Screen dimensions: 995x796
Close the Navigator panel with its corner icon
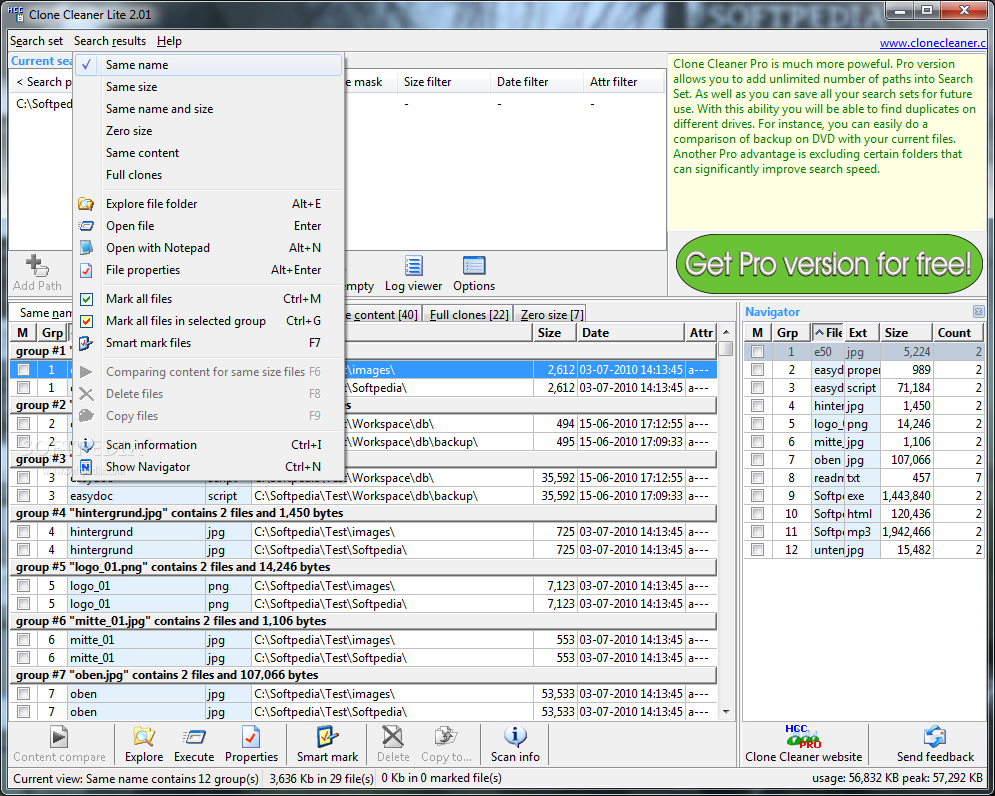(979, 312)
